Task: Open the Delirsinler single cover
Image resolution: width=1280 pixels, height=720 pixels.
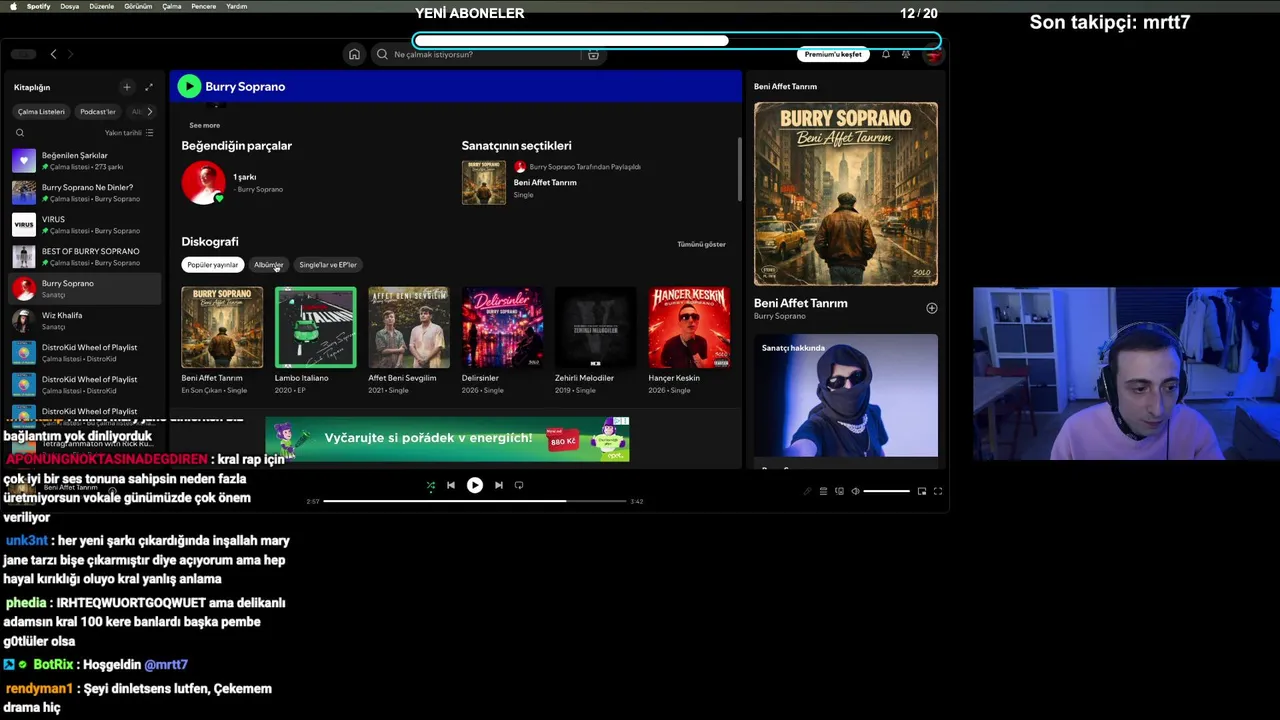Action: coord(502,328)
